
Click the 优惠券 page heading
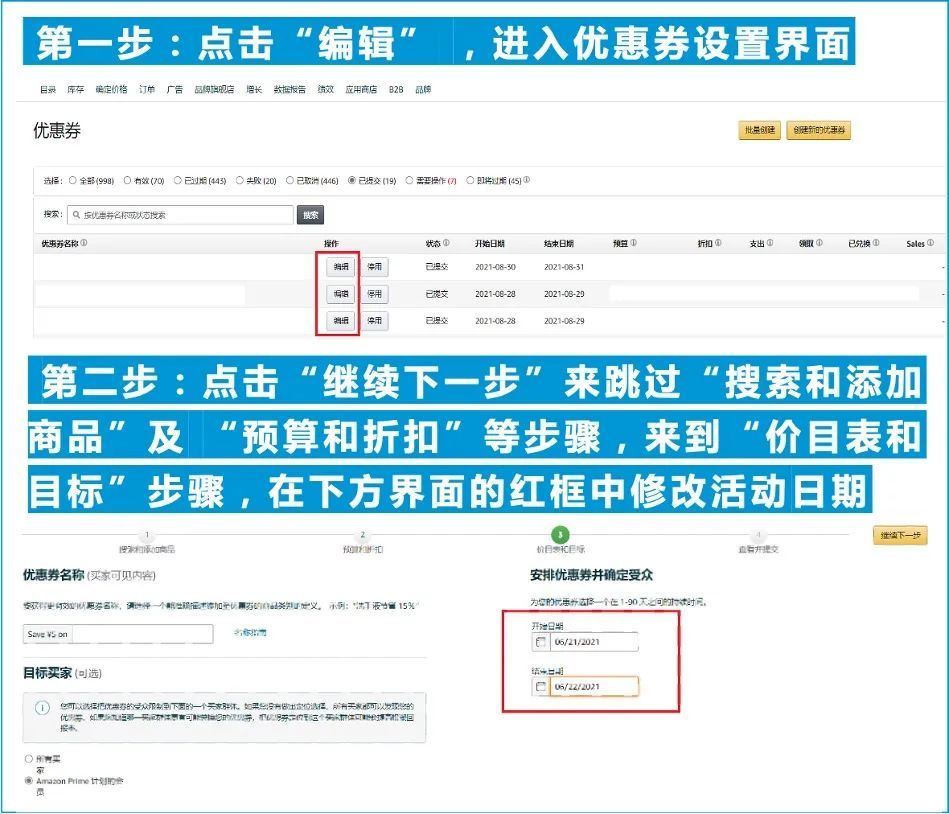click(x=57, y=131)
